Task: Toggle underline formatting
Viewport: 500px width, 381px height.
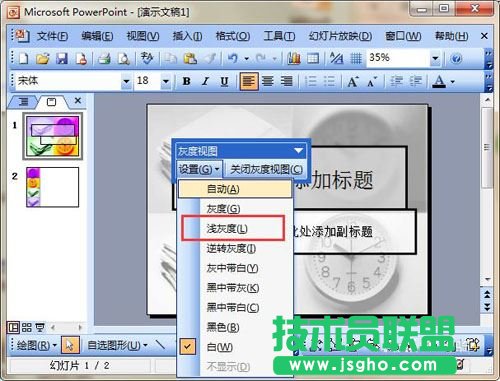Action: (x=224, y=81)
